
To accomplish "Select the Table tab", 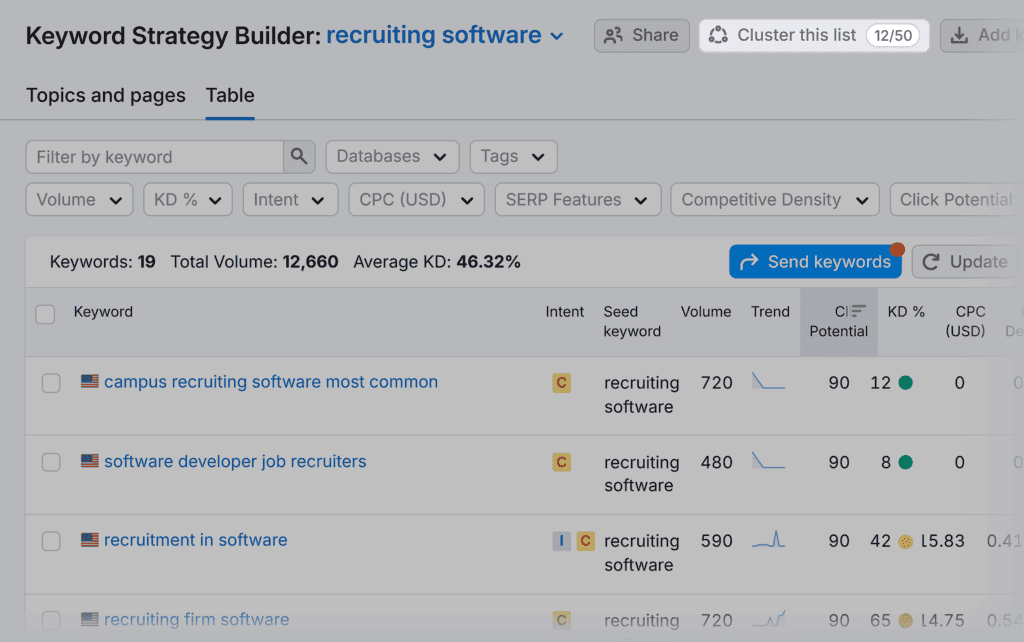I will click(230, 96).
